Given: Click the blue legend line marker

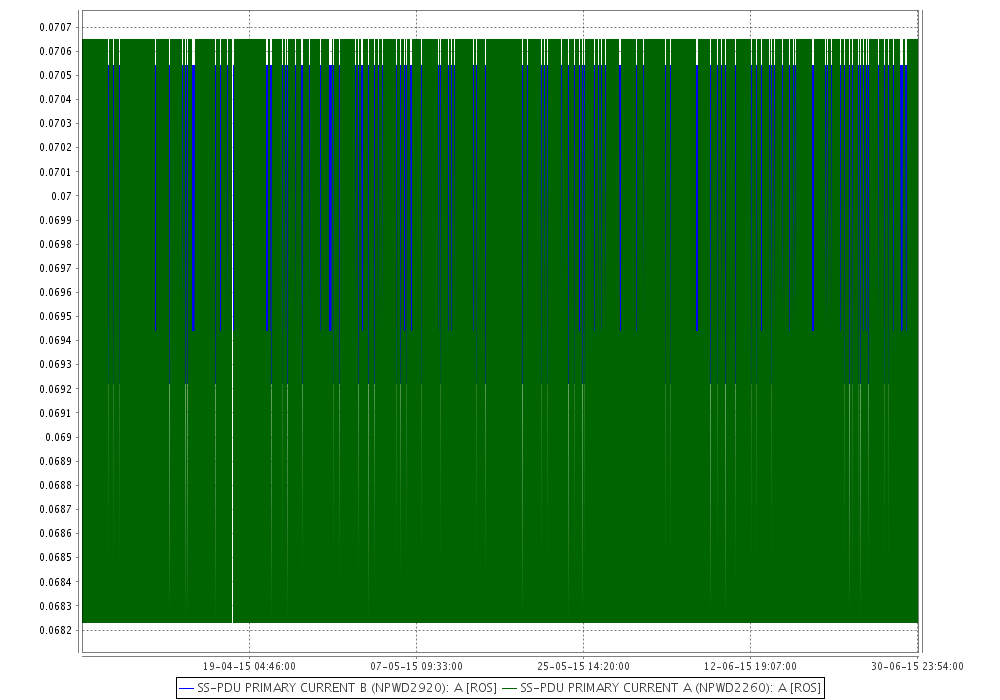Looking at the screenshot, I should pos(187,689).
